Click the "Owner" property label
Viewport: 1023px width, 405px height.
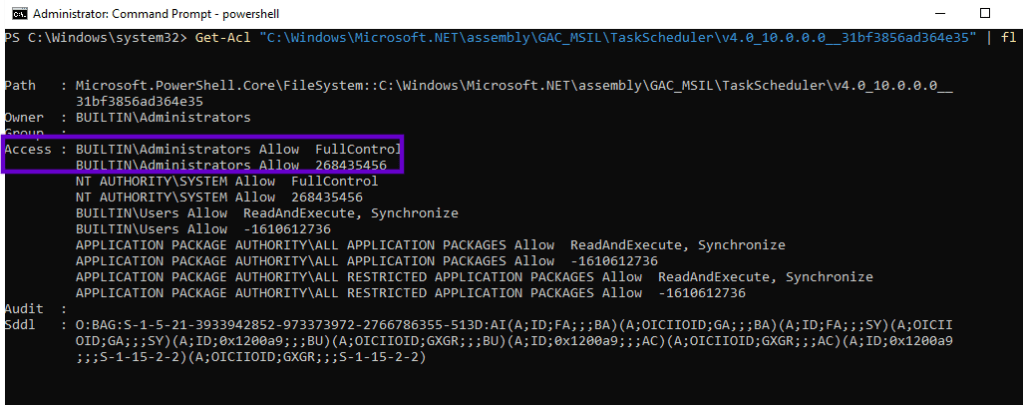pyautogui.click(x=24, y=117)
